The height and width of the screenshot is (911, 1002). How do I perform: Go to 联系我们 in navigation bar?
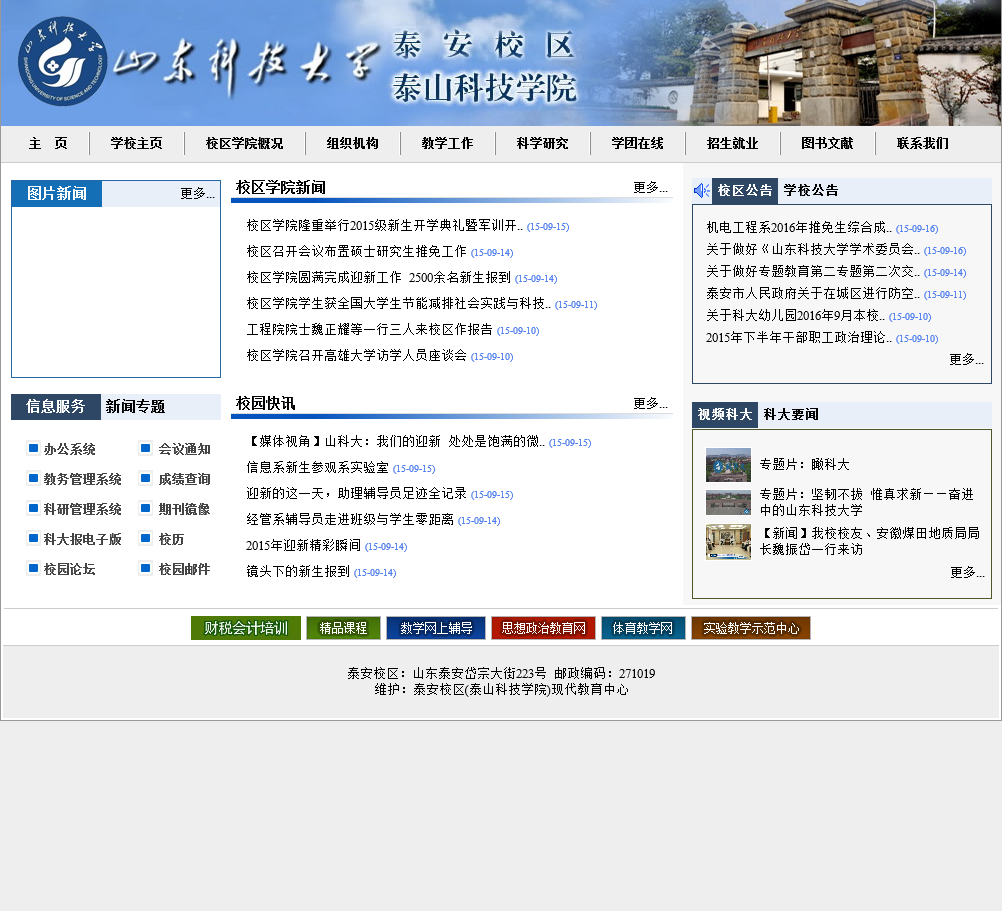click(x=923, y=144)
